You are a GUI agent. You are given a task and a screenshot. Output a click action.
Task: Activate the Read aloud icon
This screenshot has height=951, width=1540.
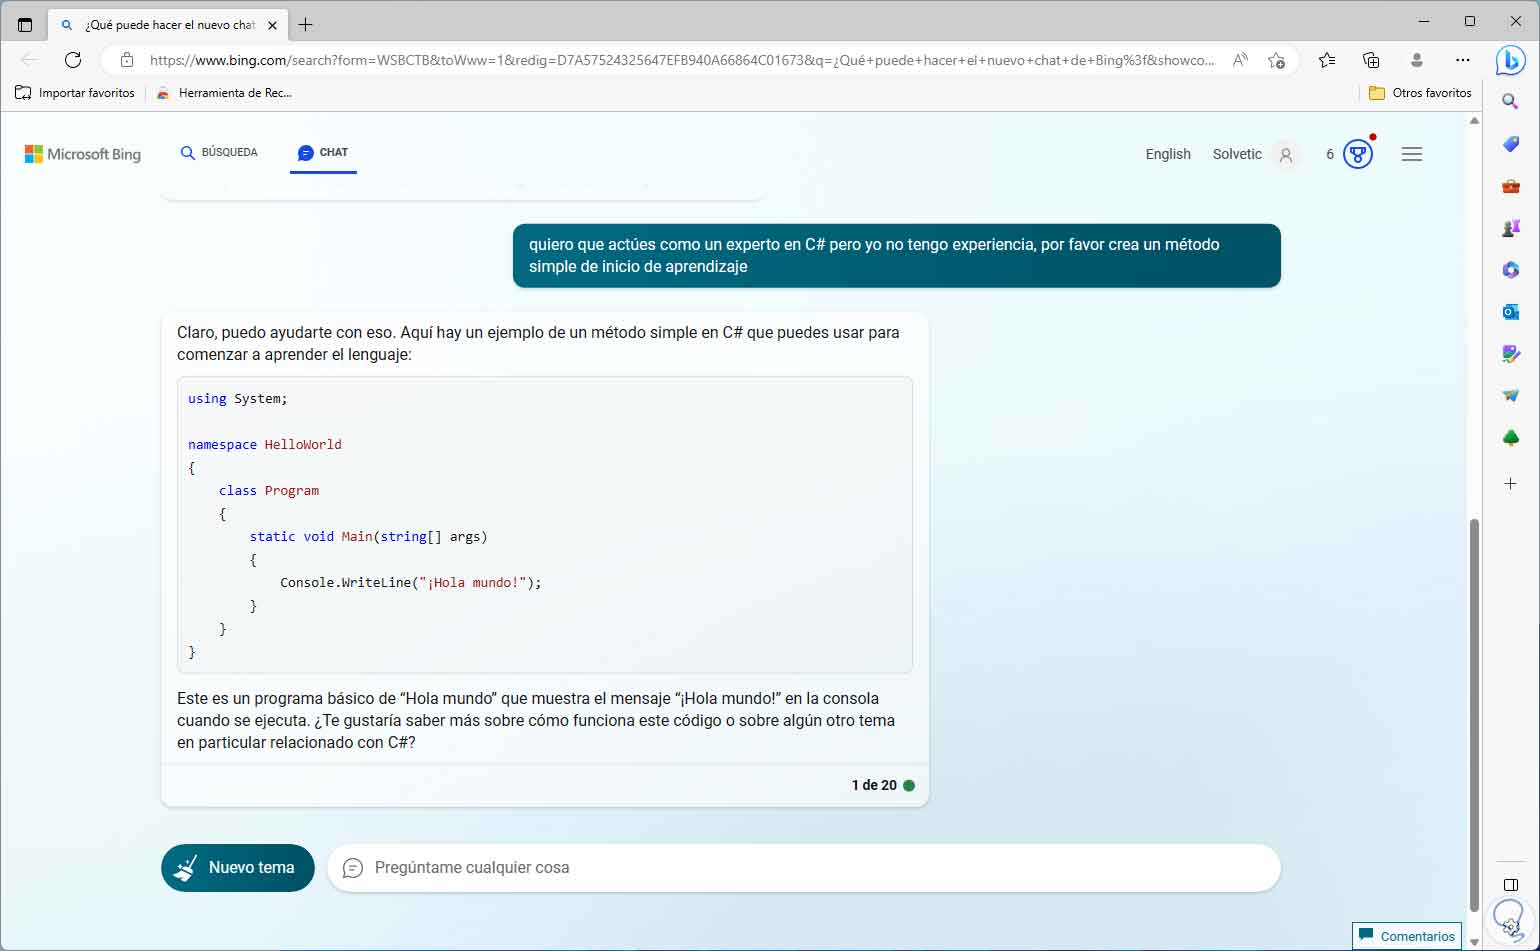pyautogui.click(x=1240, y=60)
